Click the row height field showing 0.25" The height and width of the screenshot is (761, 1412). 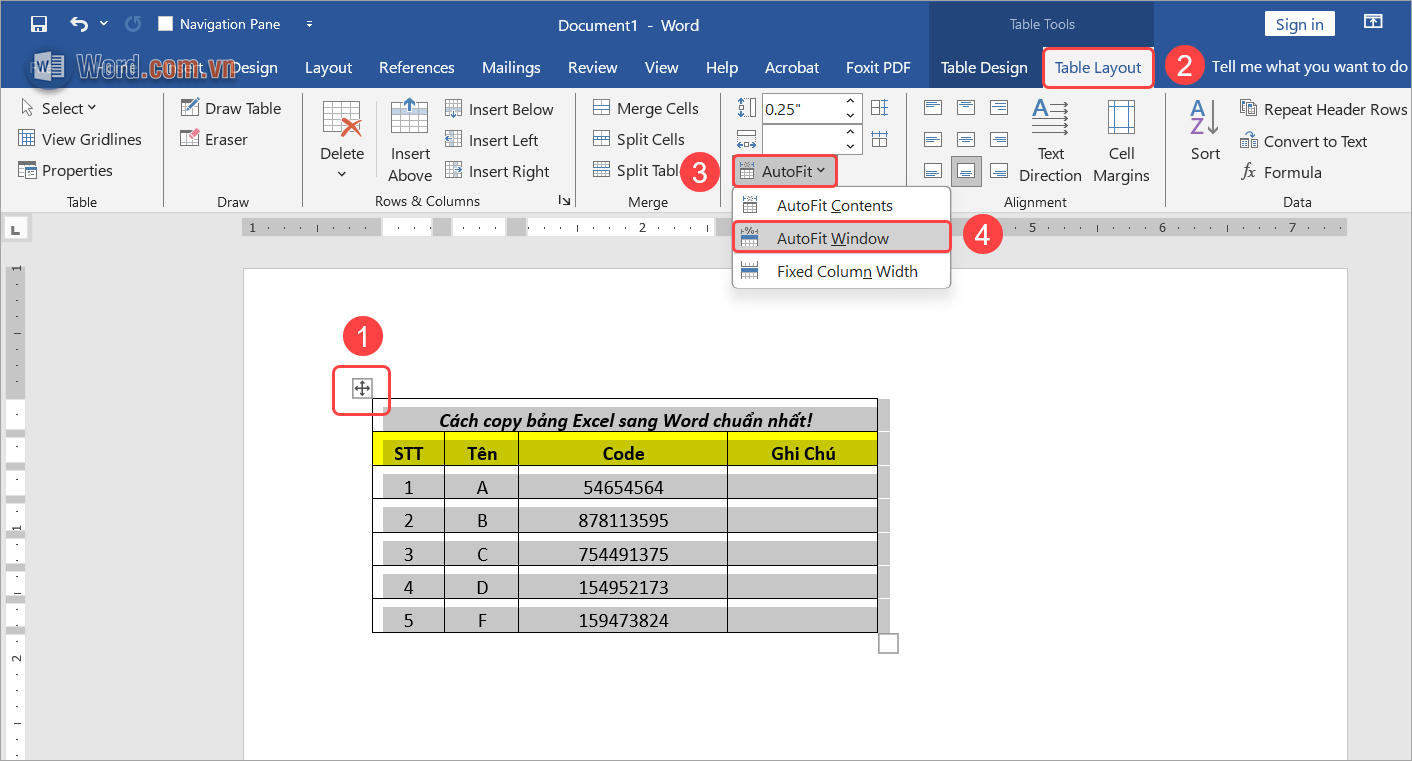tap(802, 108)
